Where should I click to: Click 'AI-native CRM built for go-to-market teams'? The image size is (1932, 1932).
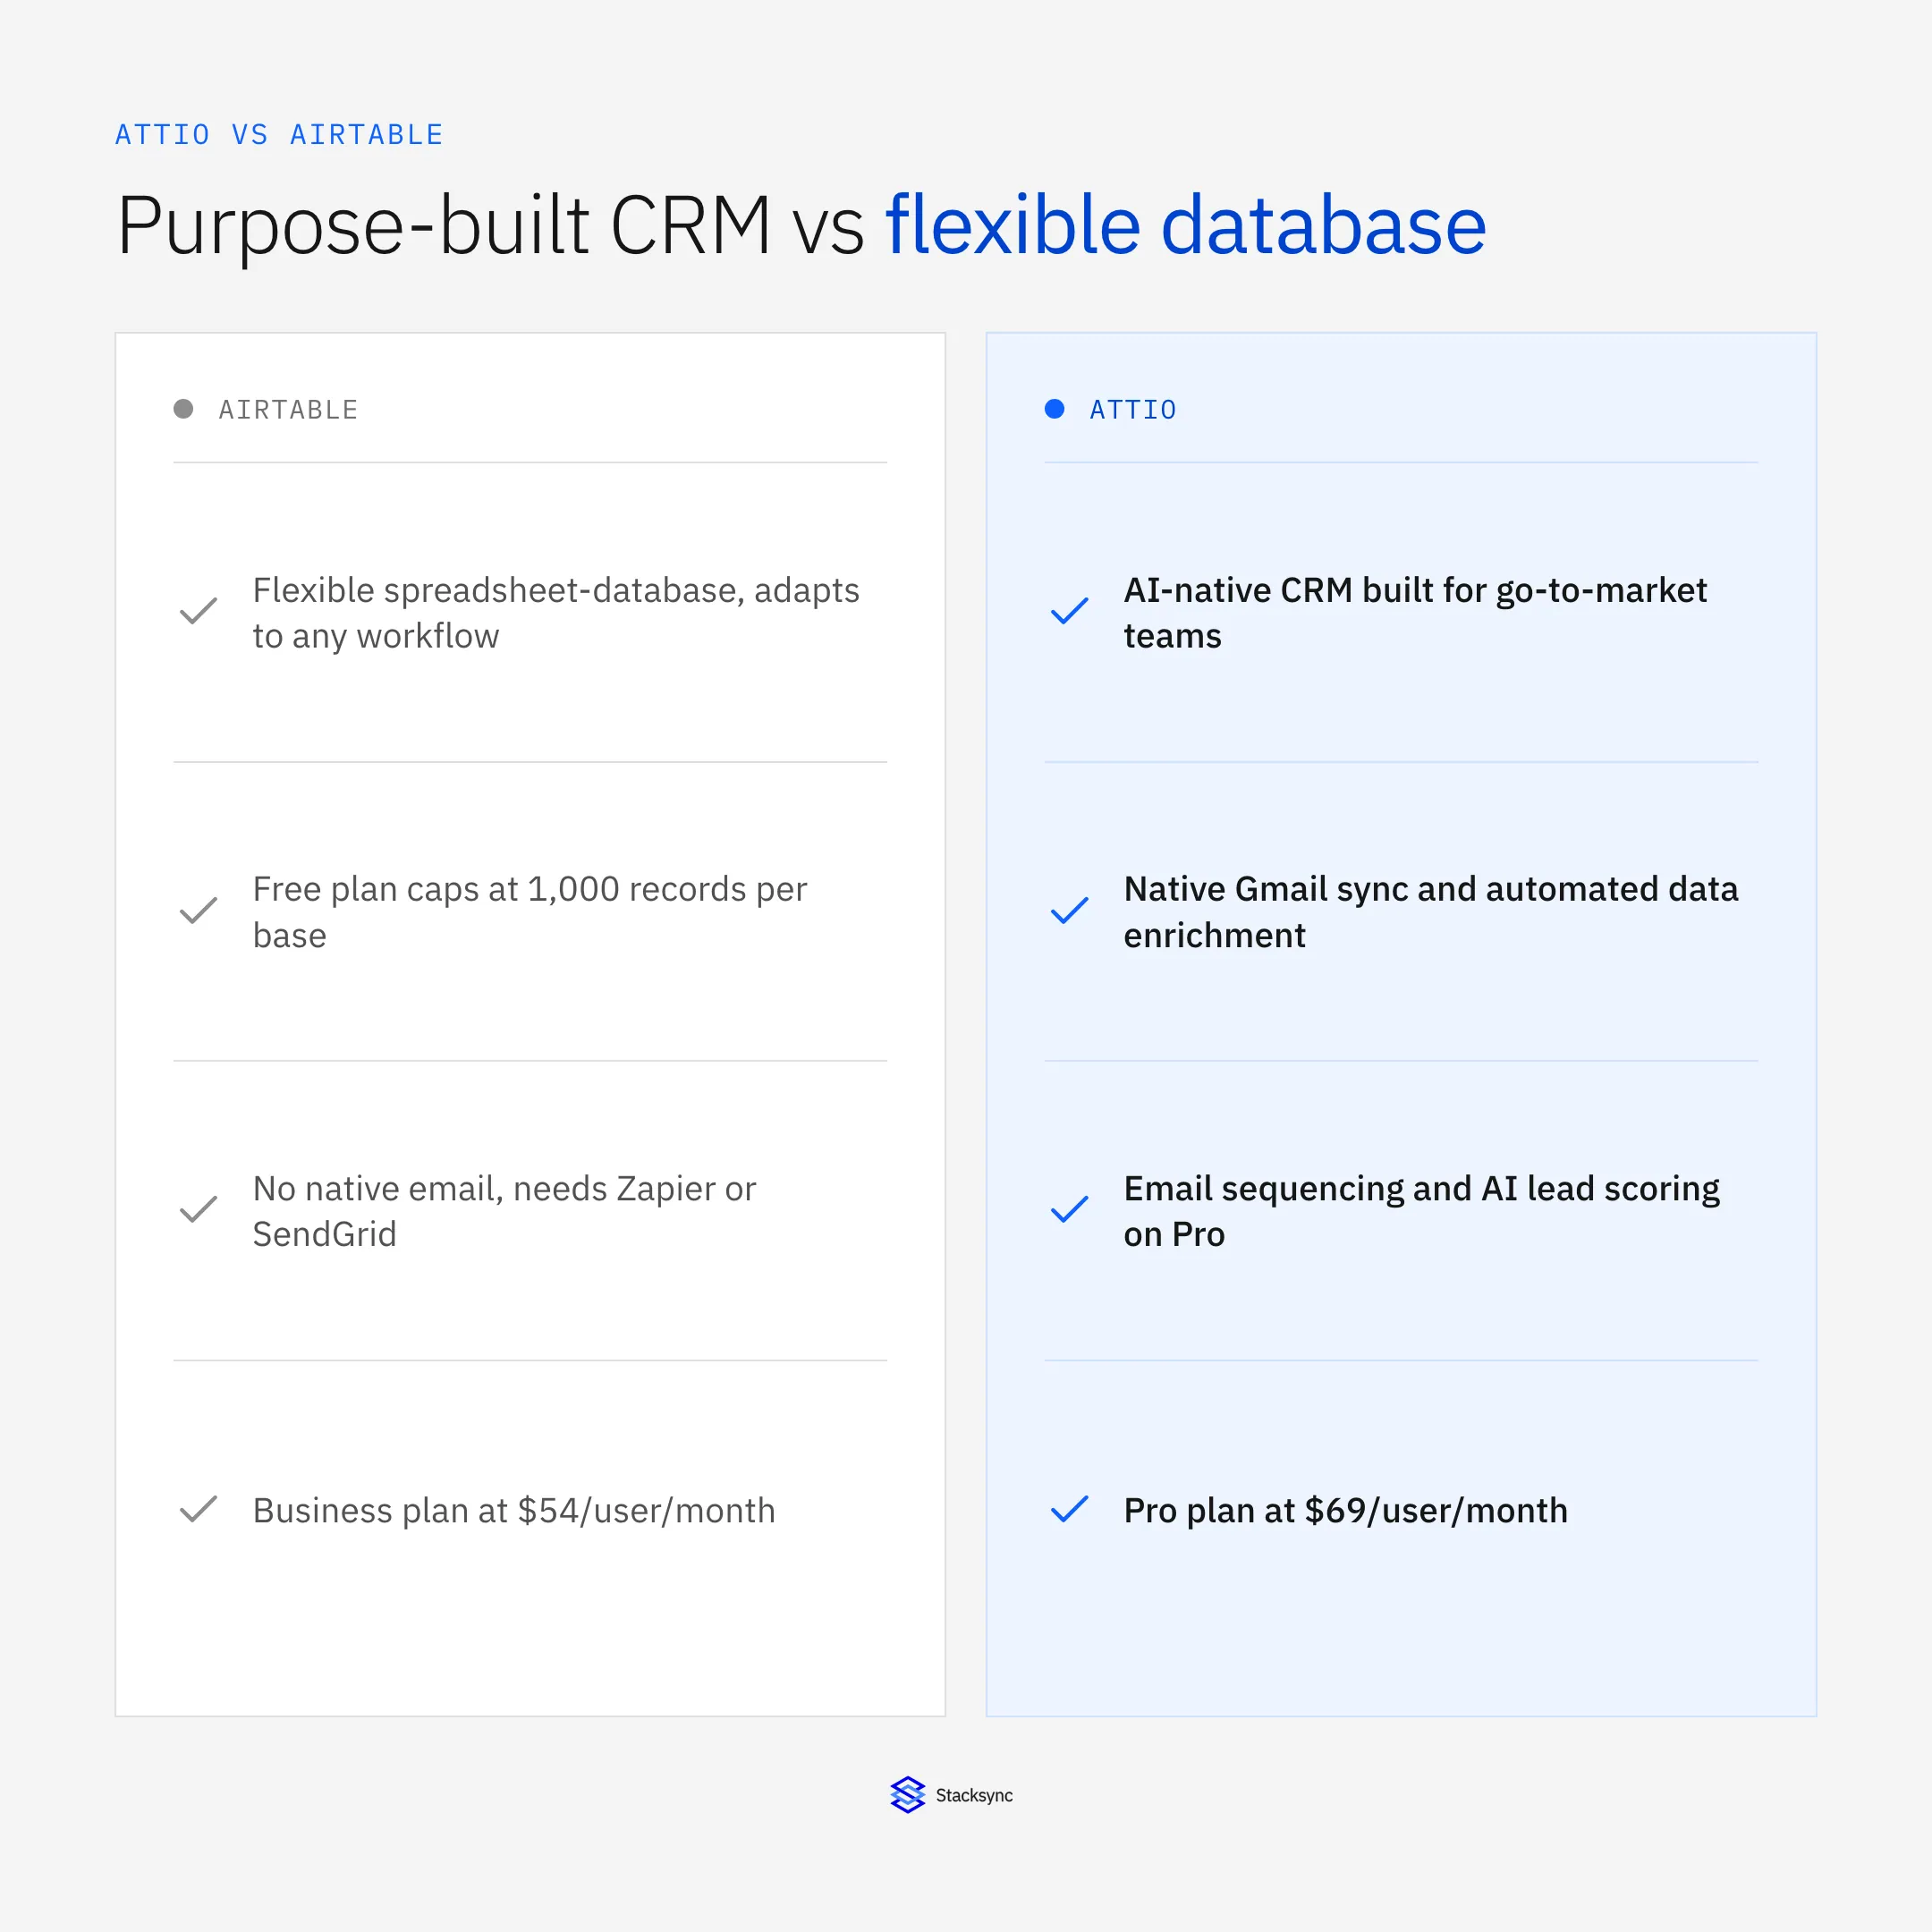pos(1415,613)
